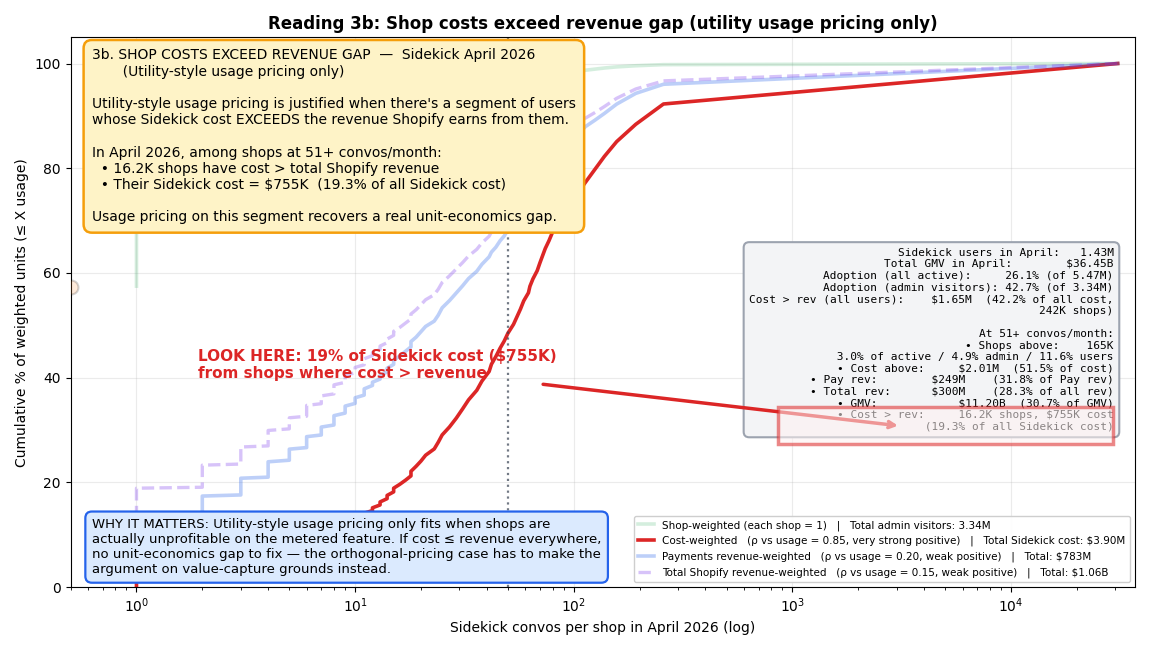The image size is (1150, 650).
Task: Click the stats row "Total GMV in April: $36.45B"
Action: [x=998, y=263]
